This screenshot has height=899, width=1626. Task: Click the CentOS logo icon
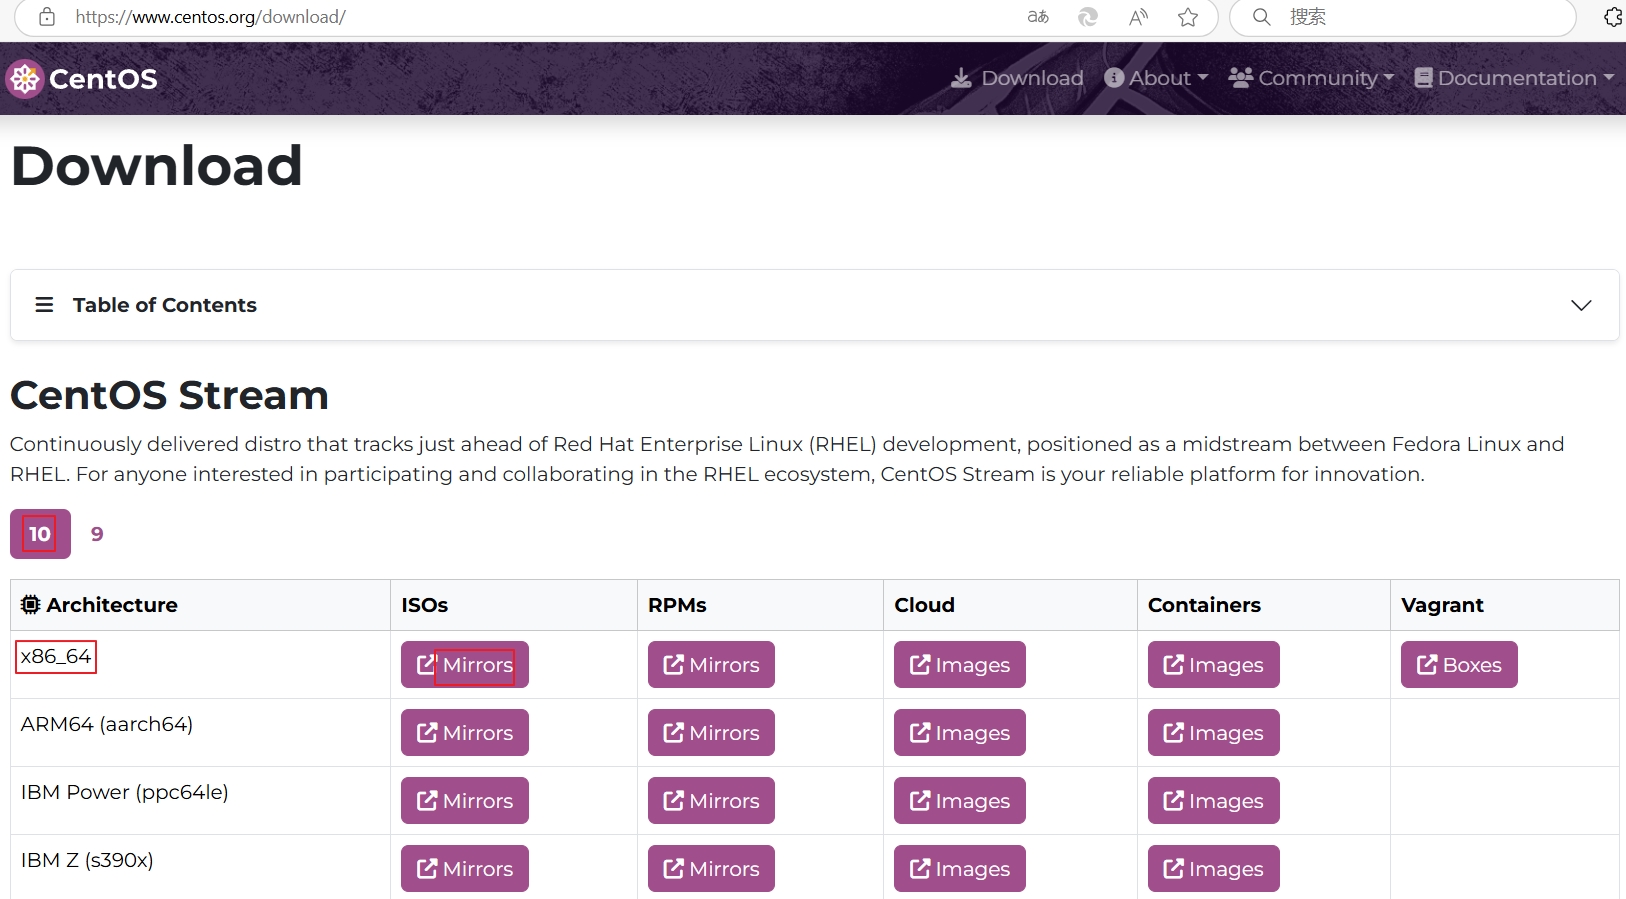click(x=24, y=79)
